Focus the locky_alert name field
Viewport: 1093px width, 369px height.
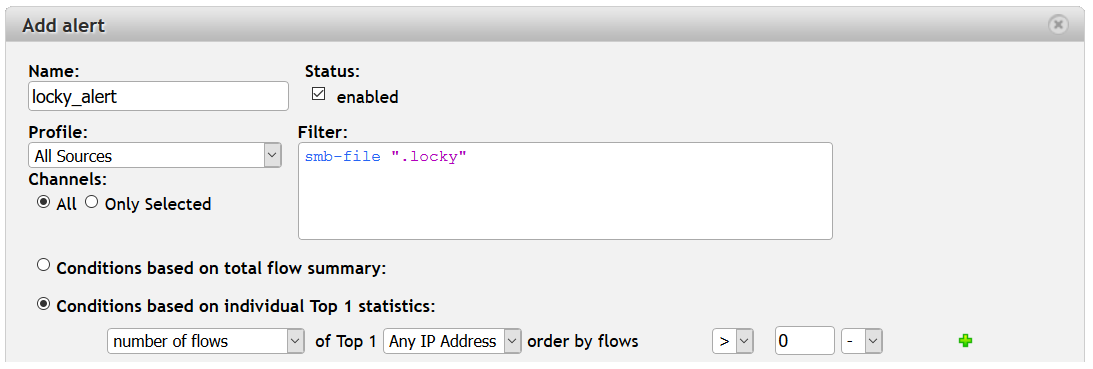158,96
